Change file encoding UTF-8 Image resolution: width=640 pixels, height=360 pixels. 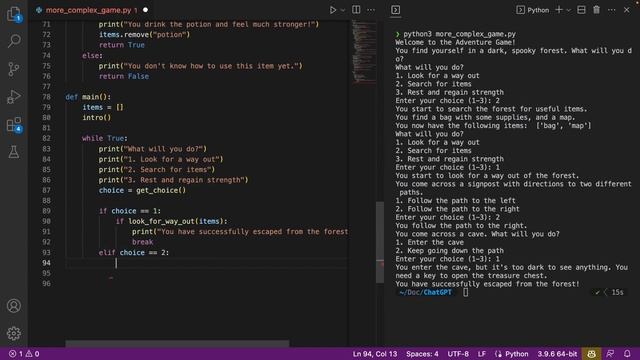point(458,354)
